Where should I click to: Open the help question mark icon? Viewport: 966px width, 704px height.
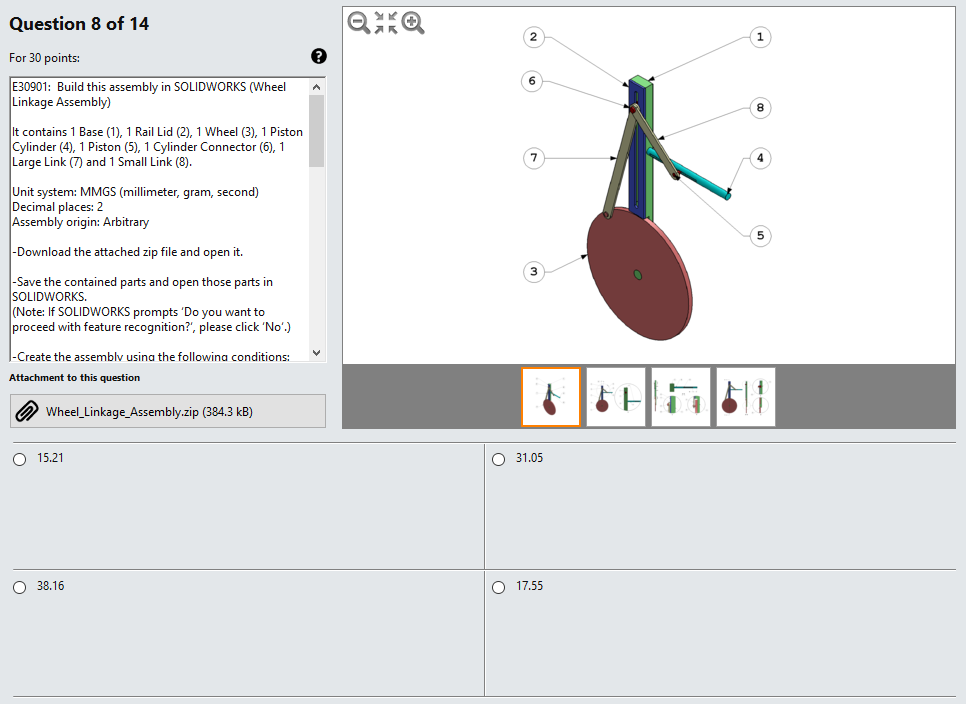click(x=318, y=57)
